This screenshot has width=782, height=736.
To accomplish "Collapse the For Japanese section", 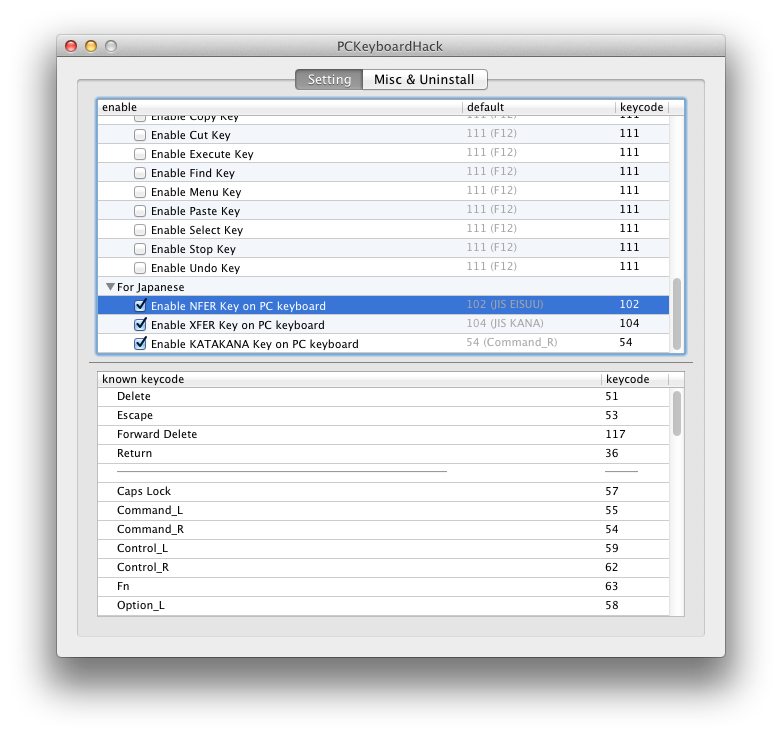I will coord(110,287).
